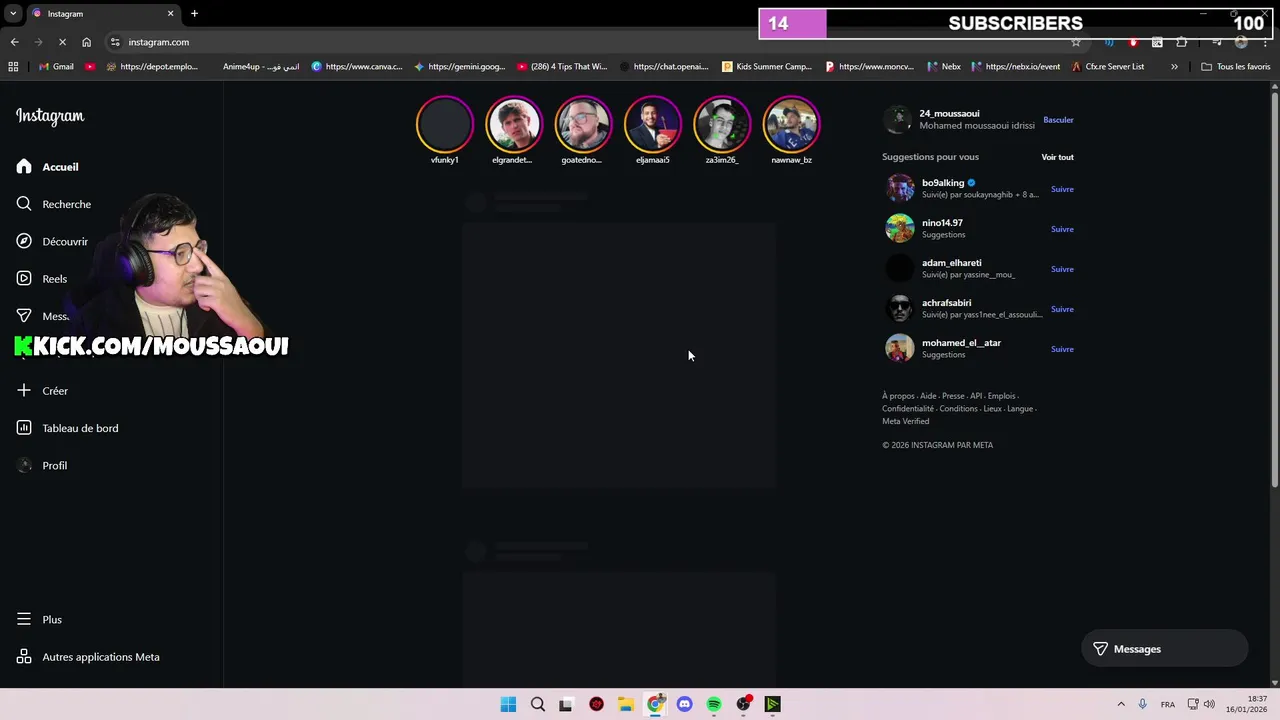Open Tableau de bord dashboard
This screenshot has width=1280, height=720.
(x=67, y=428)
